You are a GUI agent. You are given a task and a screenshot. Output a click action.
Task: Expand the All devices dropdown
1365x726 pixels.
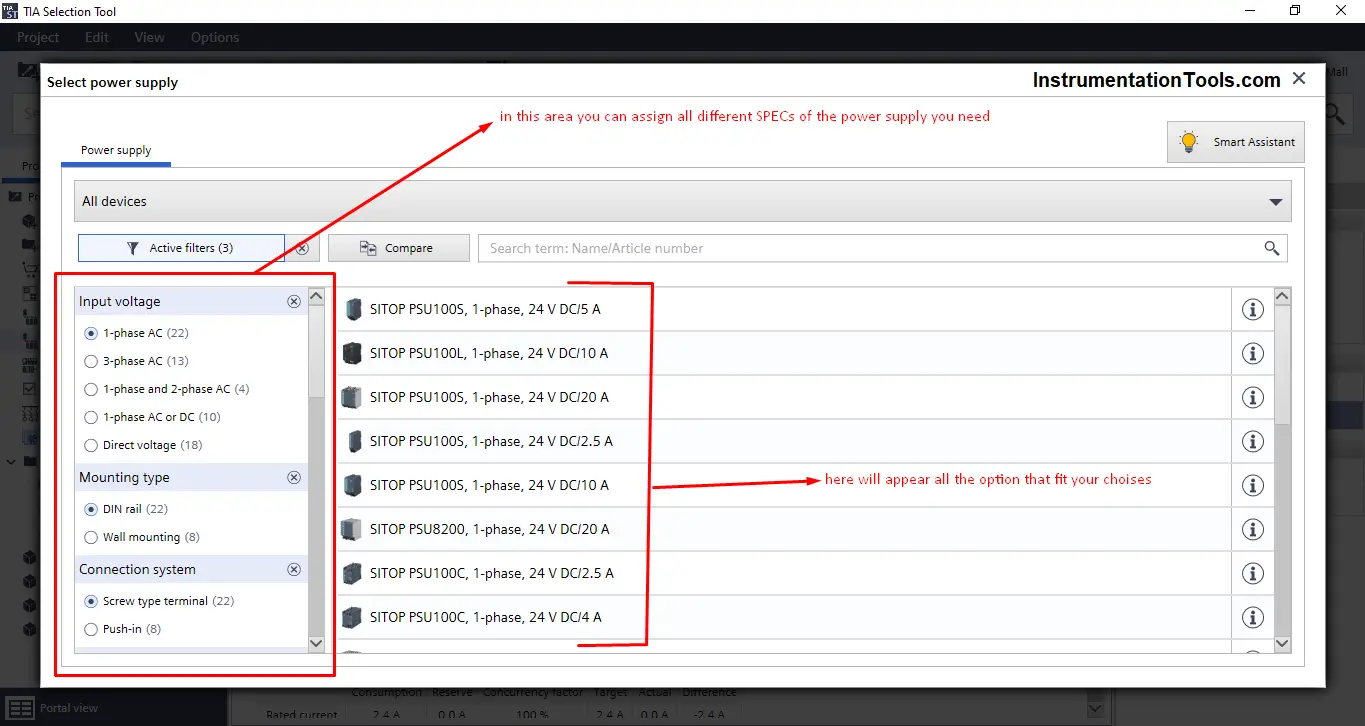pos(683,201)
